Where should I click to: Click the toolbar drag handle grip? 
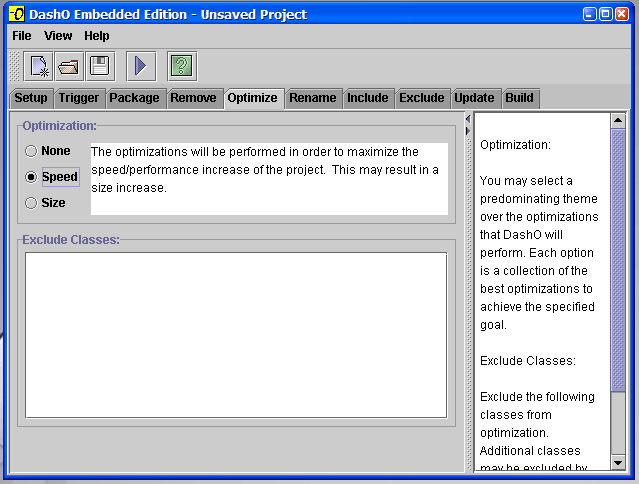[14, 66]
